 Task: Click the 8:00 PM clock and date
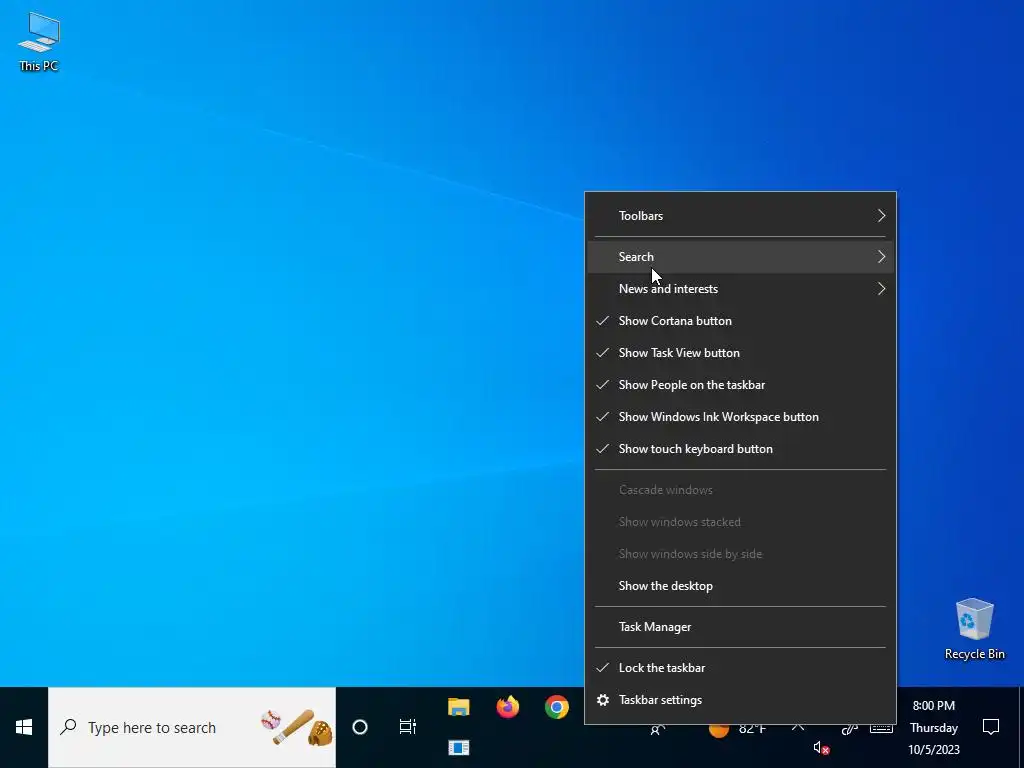pos(934,727)
